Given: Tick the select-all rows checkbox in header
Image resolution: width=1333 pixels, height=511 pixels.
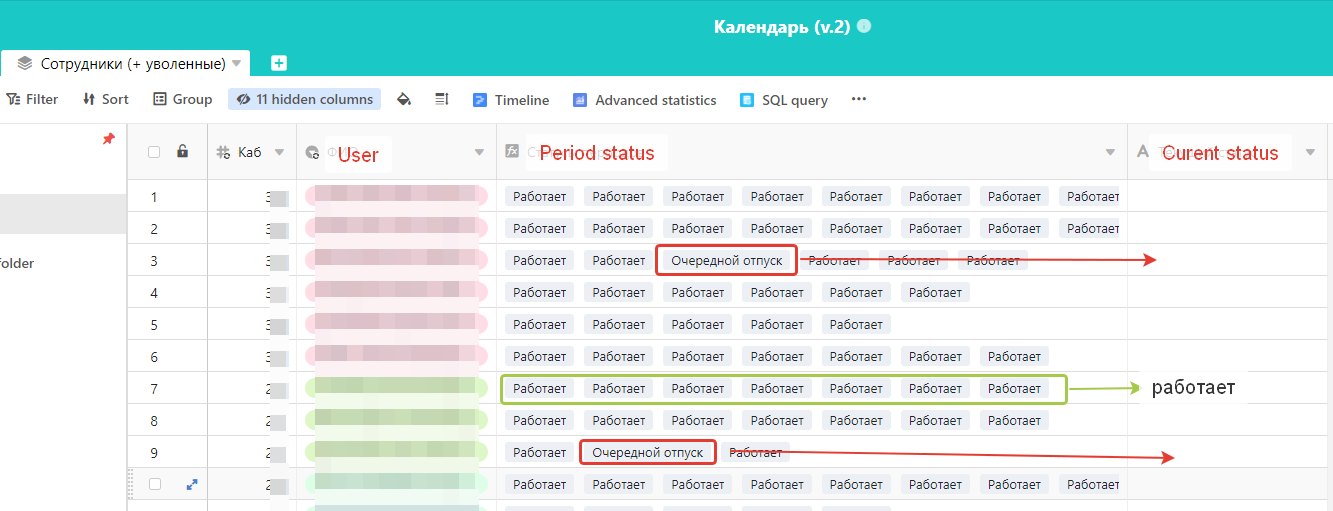Looking at the screenshot, I should point(154,152).
